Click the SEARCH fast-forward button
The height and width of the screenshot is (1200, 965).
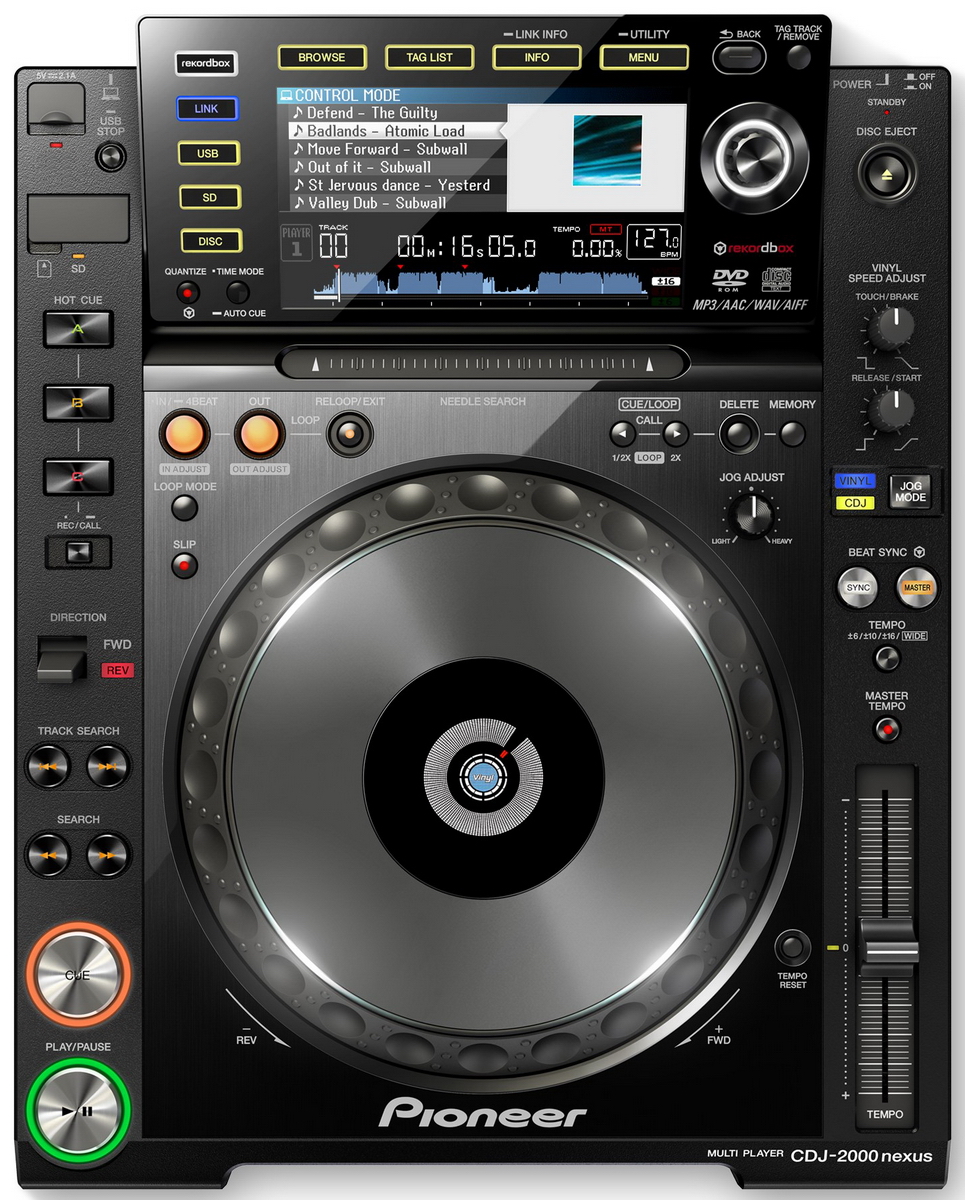(x=108, y=855)
